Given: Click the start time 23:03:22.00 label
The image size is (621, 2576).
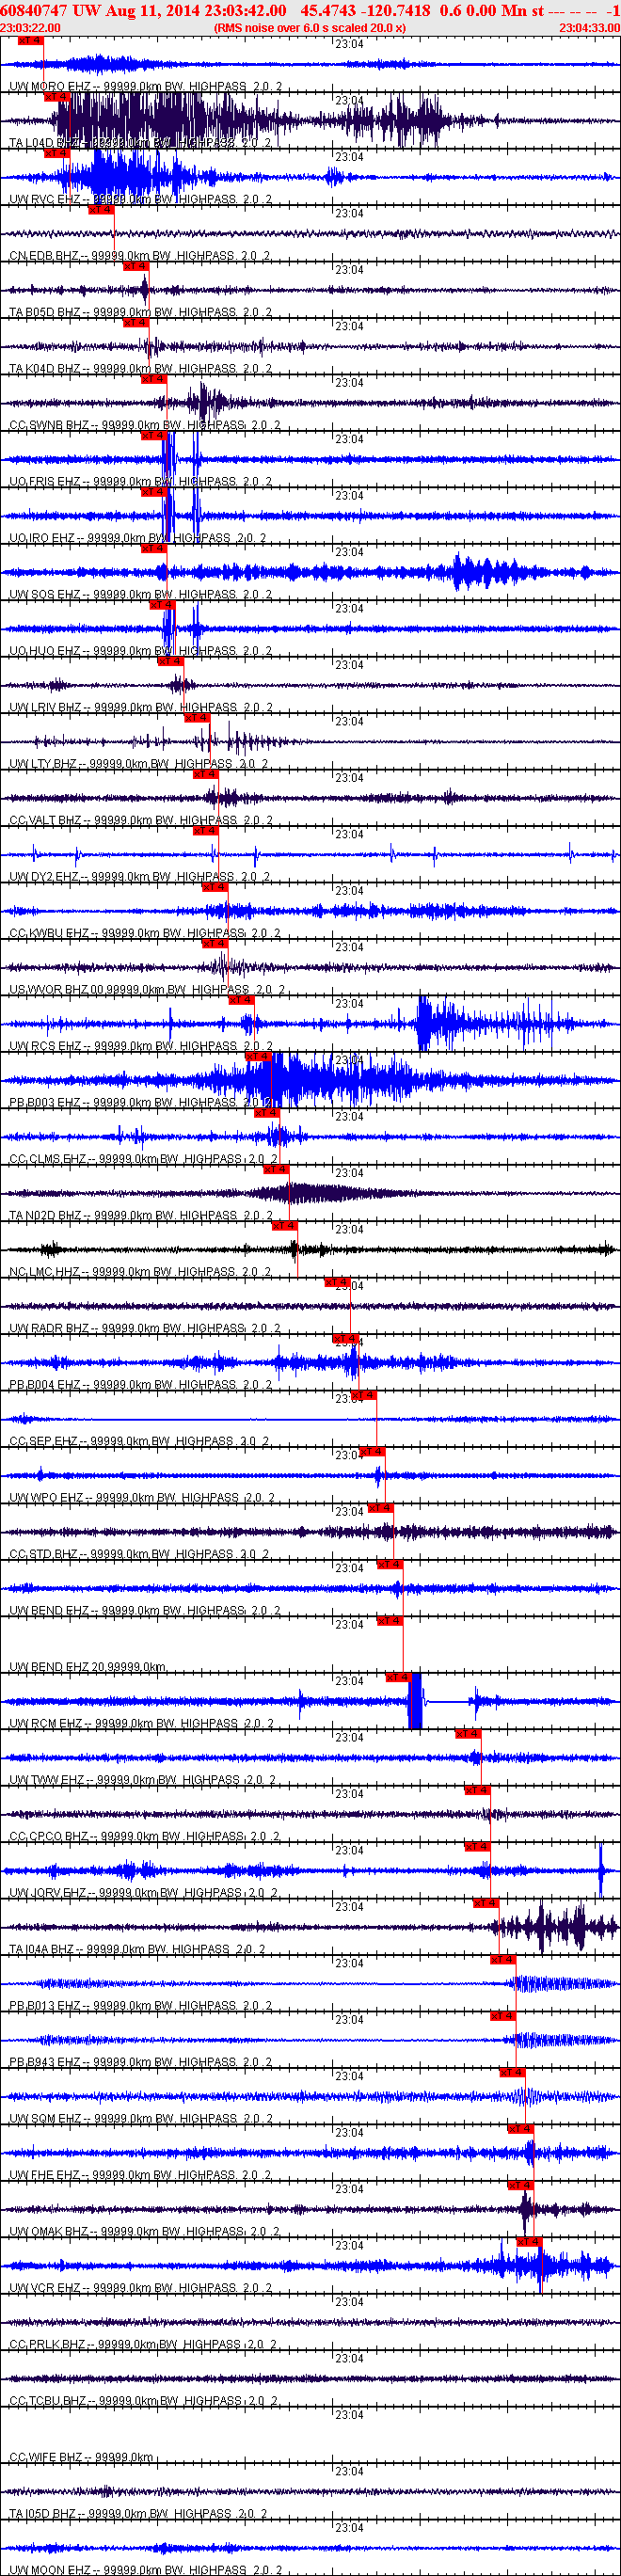Looking at the screenshot, I should (x=30, y=28).
